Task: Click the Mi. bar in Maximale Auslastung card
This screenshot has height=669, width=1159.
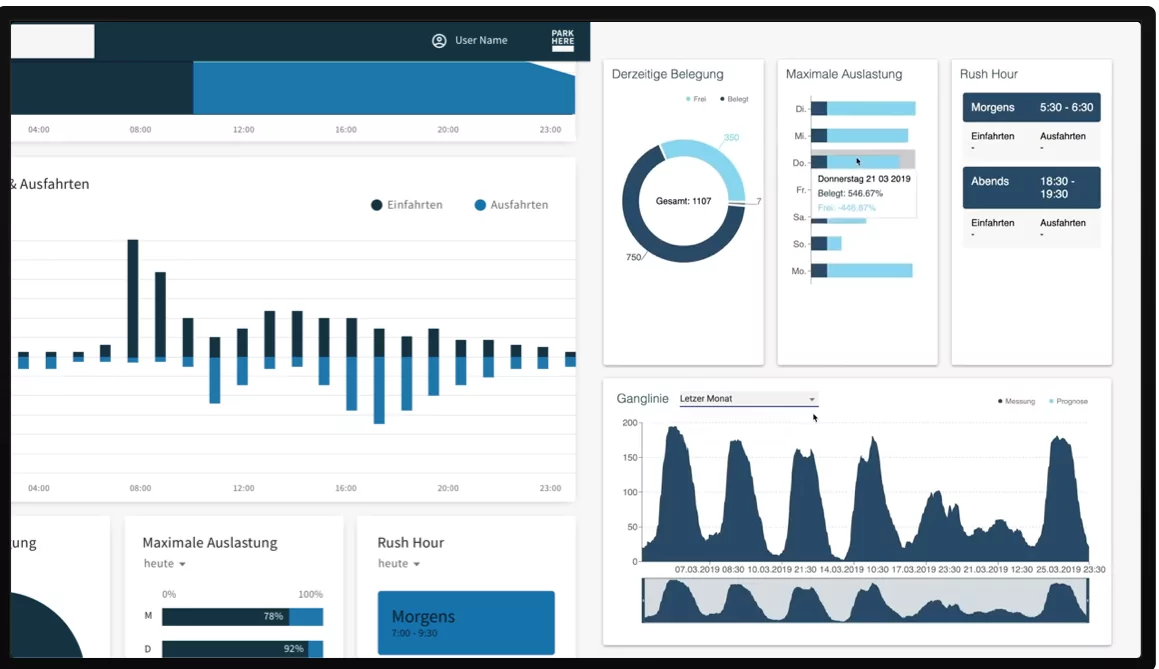Action: [x=860, y=136]
